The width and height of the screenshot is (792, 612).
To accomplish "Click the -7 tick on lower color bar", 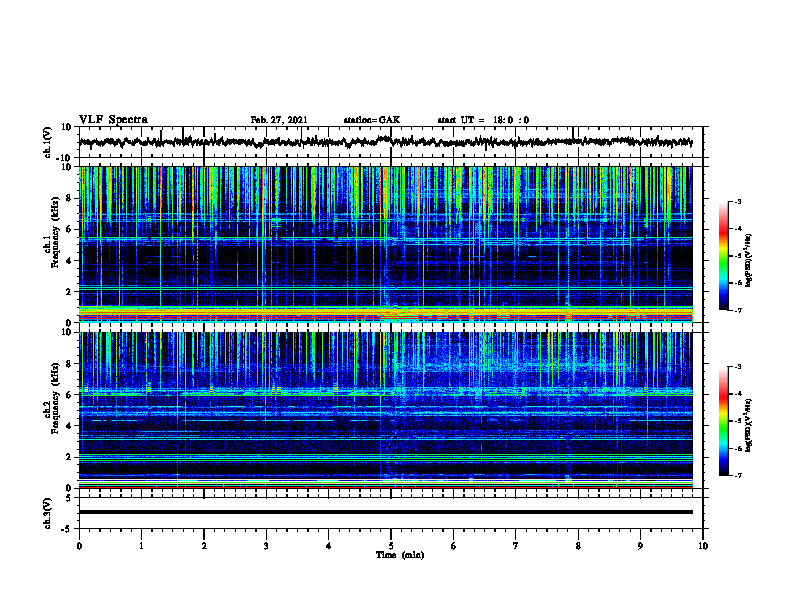I will point(737,476).
